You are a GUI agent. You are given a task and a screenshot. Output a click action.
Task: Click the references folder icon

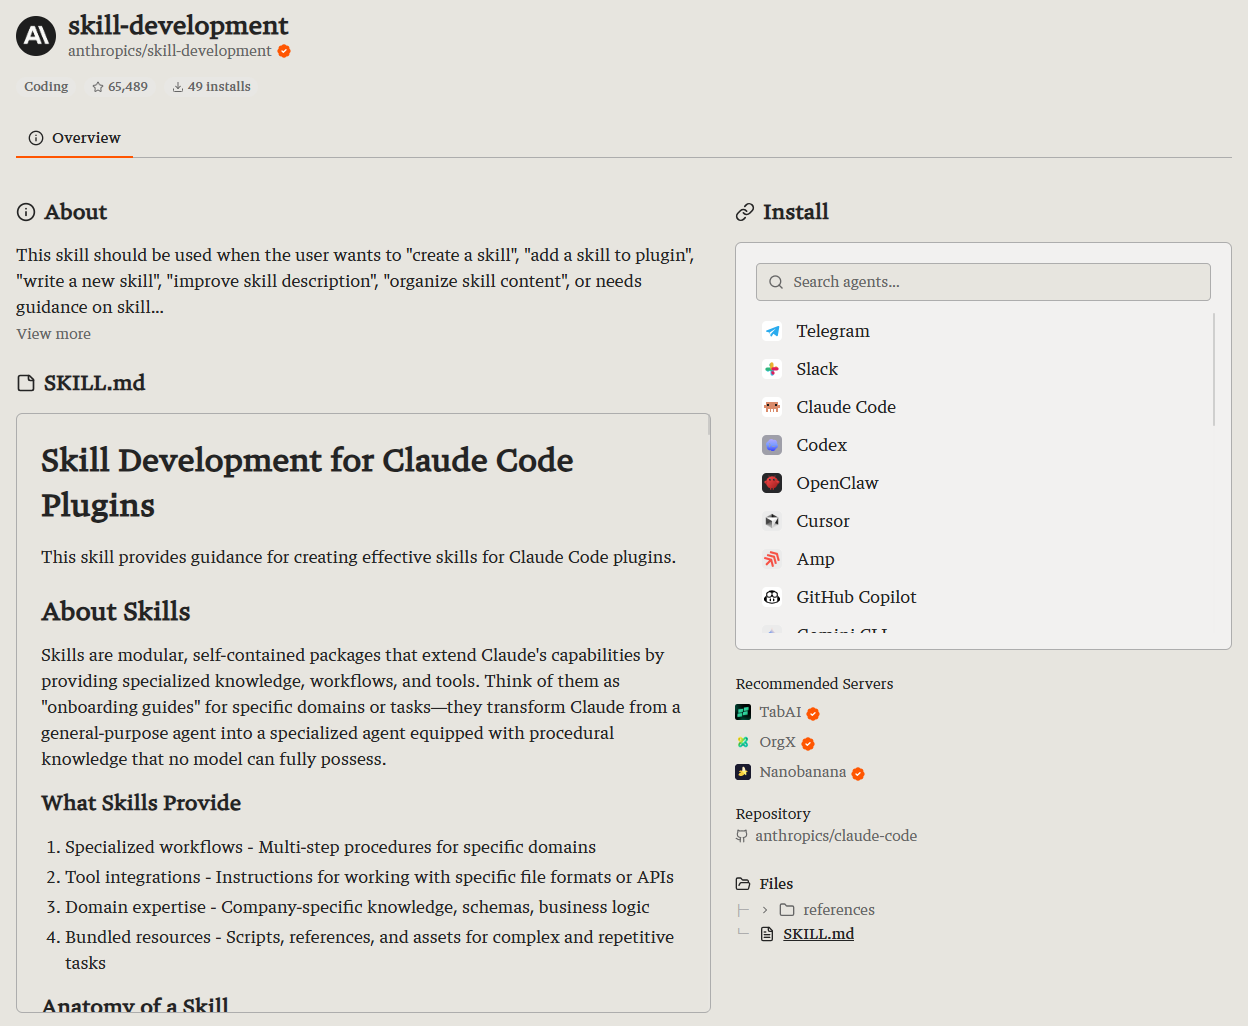click(x=787, y=910)
